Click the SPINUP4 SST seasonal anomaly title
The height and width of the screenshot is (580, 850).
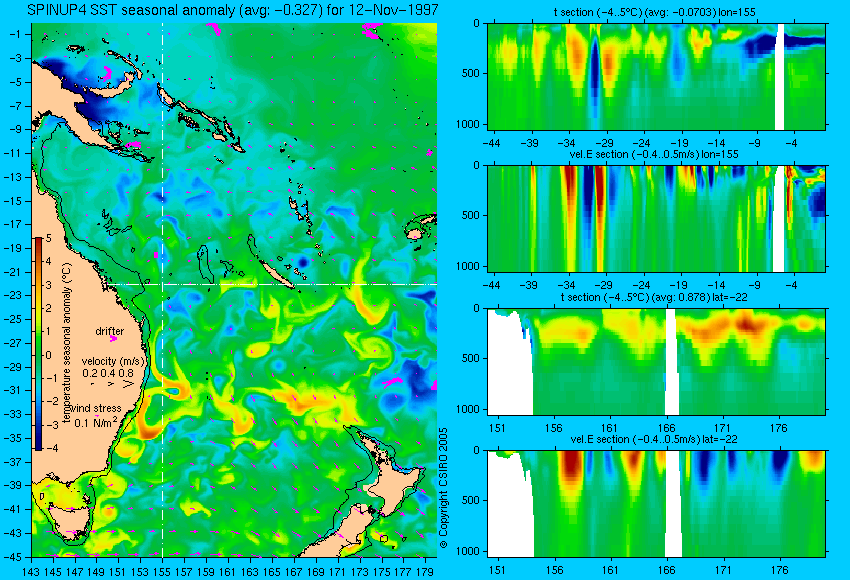coord(232,10)
